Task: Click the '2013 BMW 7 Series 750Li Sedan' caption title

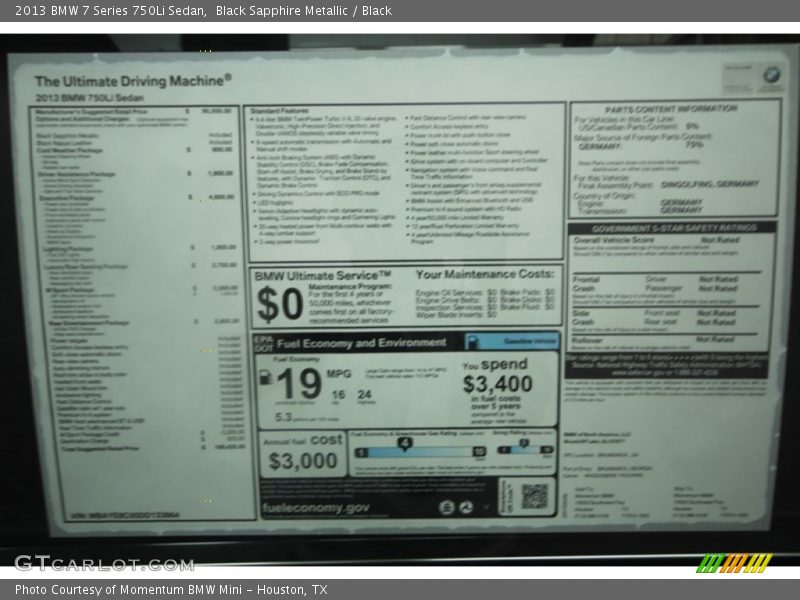Action: click(111, 11)
